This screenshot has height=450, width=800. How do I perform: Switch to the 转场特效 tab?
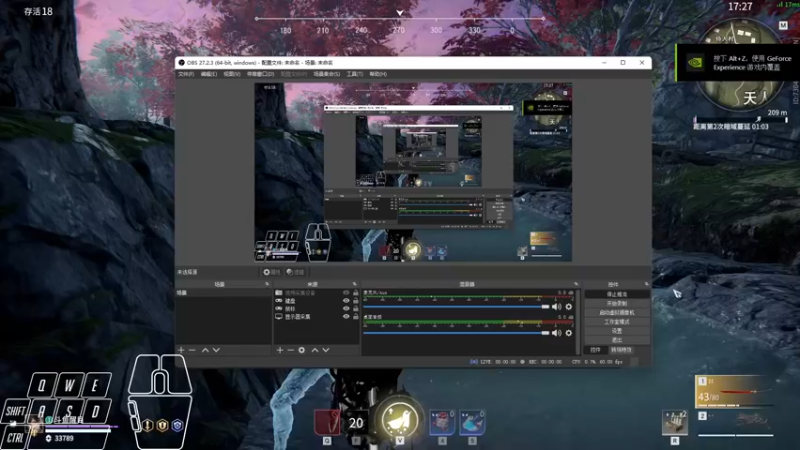point(621,350)
